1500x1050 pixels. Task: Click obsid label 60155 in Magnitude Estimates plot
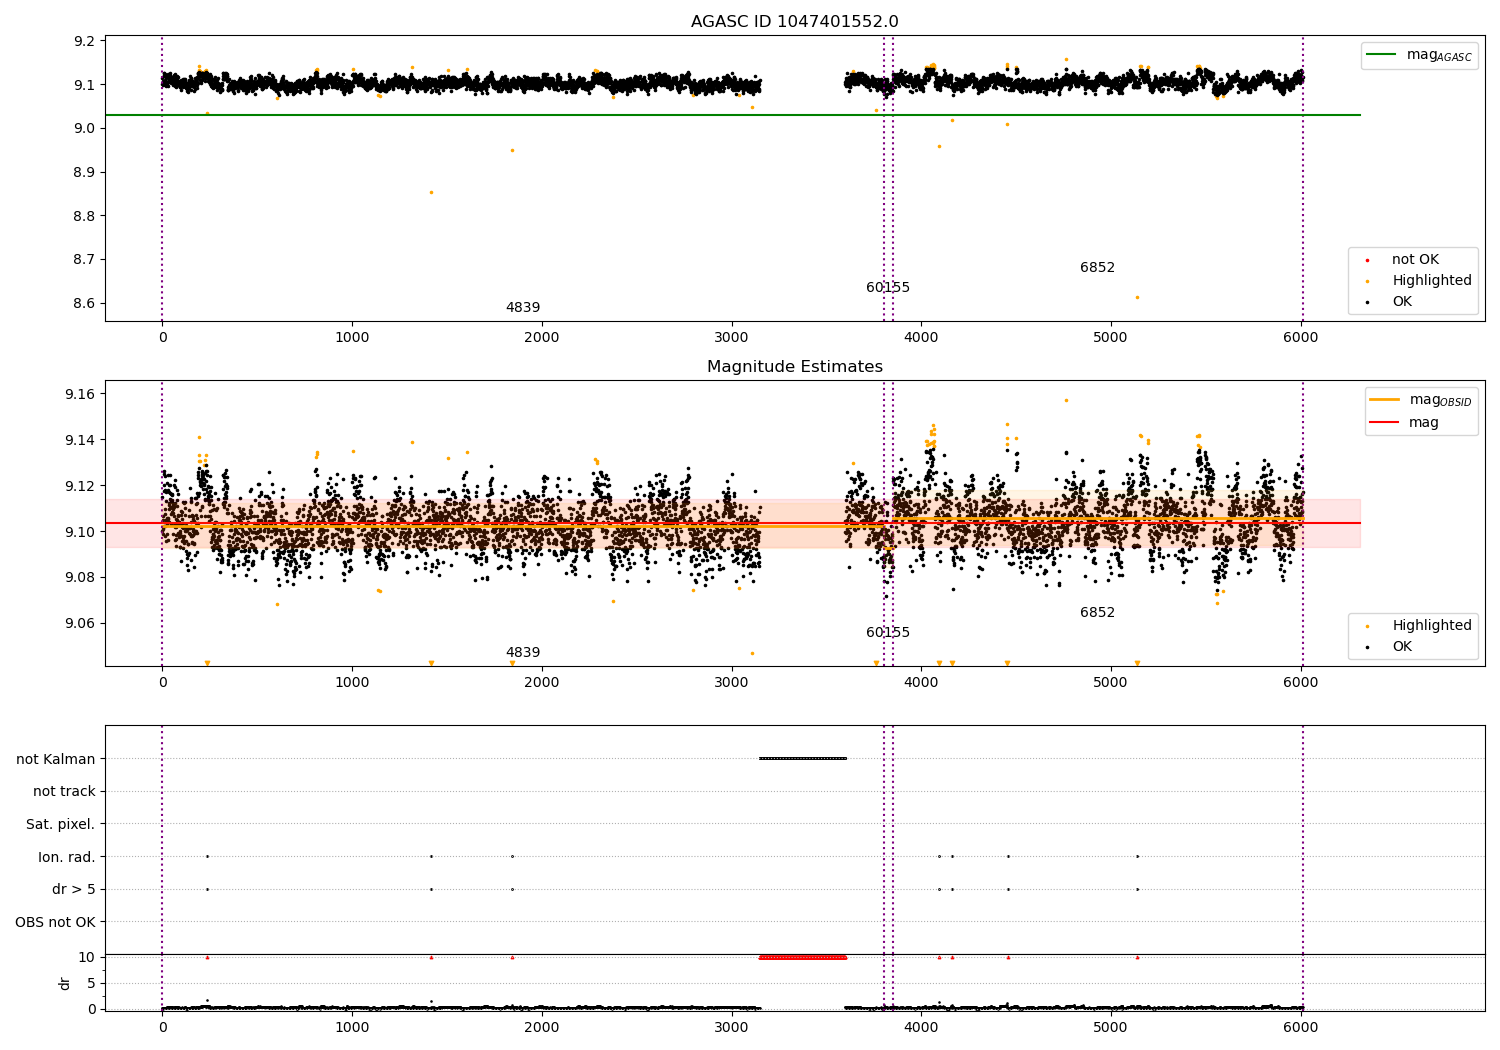click(x=888, y=633)
